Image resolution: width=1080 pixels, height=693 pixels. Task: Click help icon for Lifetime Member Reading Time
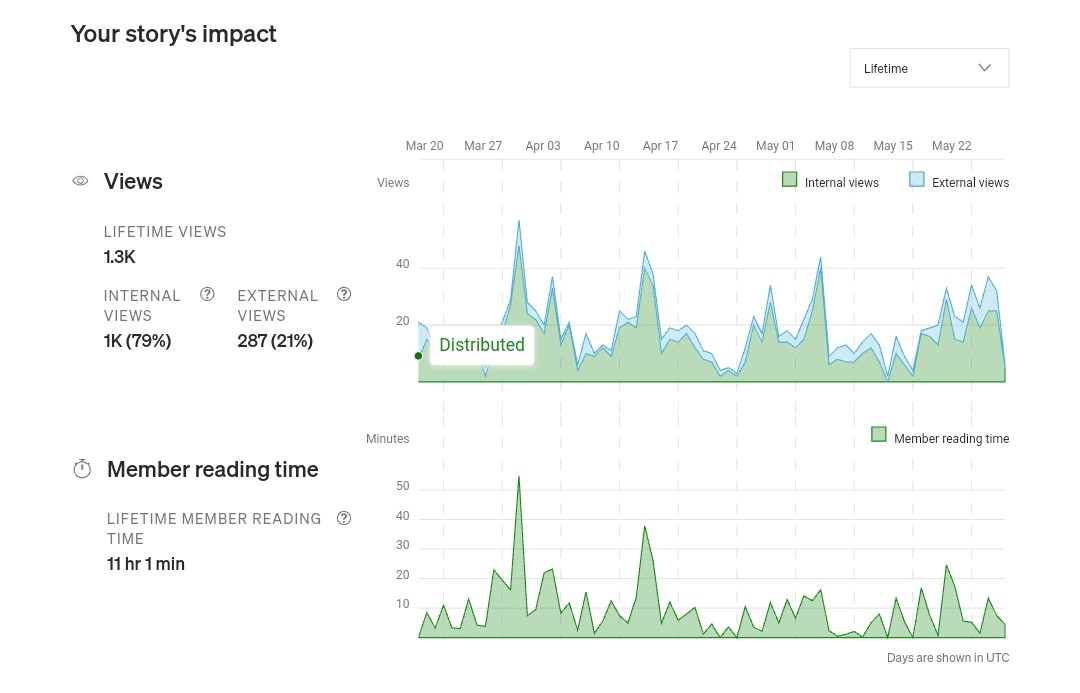[344, 518]
